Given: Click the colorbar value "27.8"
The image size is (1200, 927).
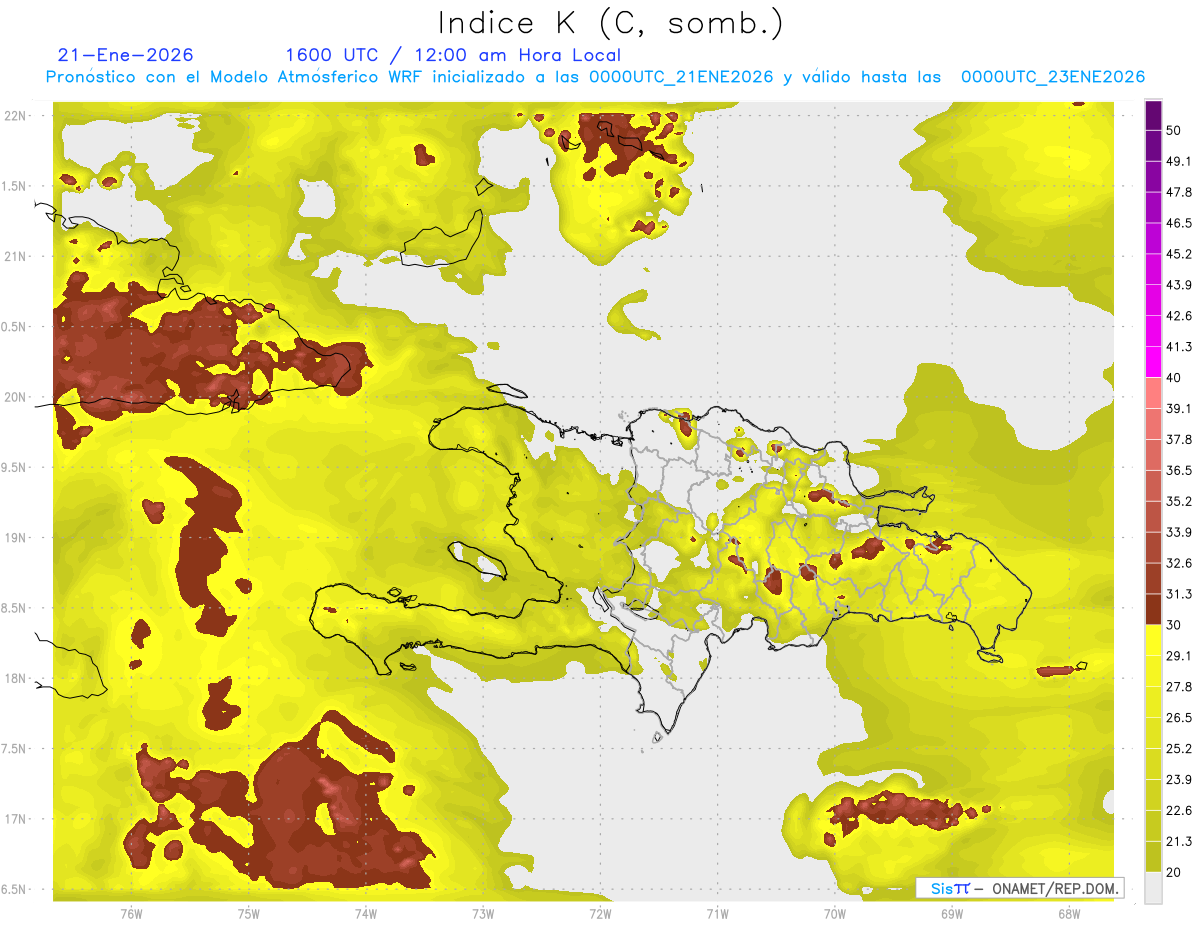Looking at the screenshot, I should point(1180,687).
